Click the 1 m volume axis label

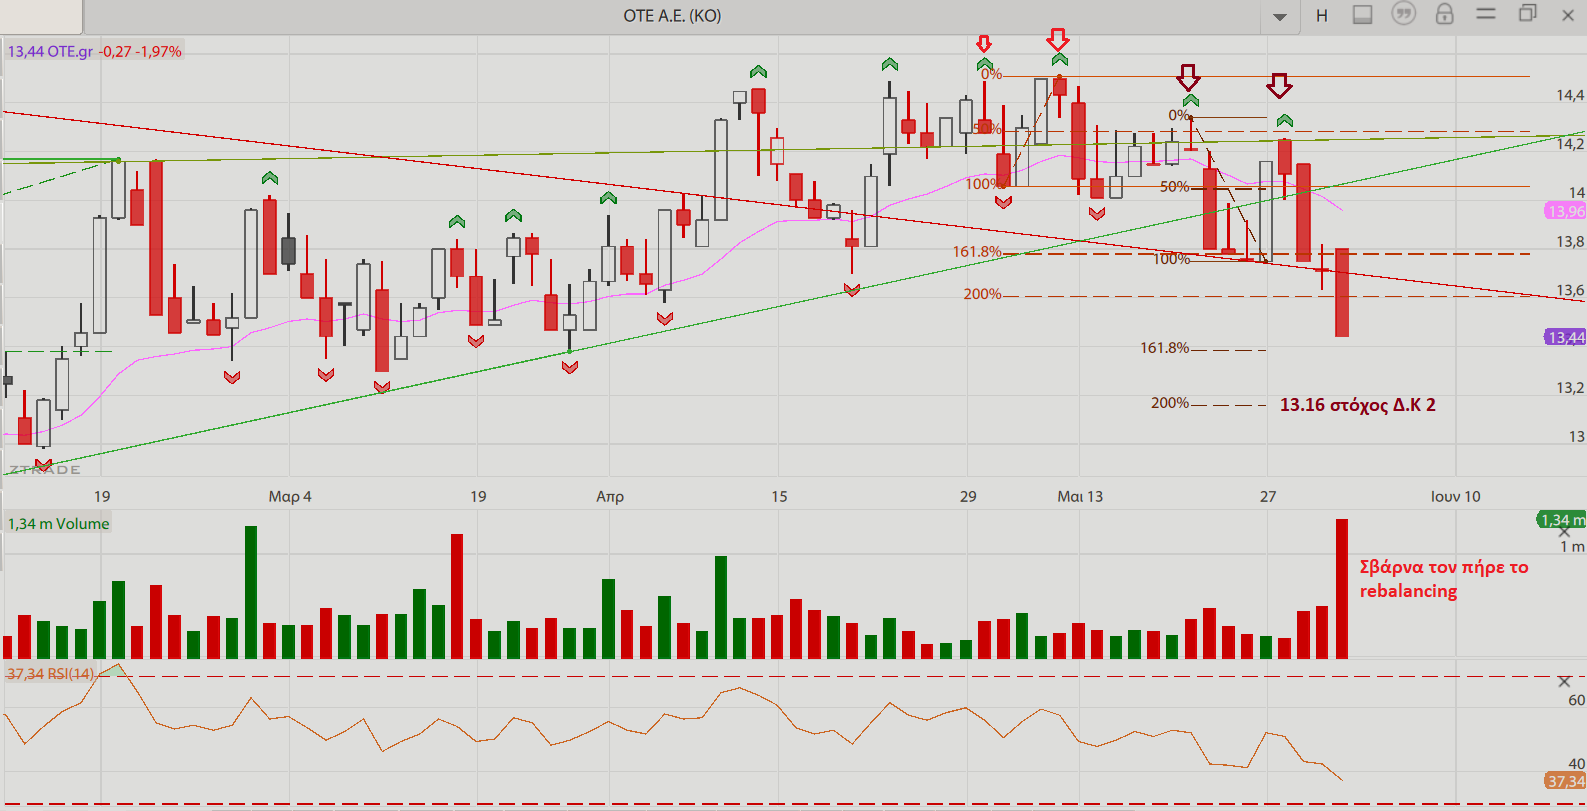(x=1572, y=546)
